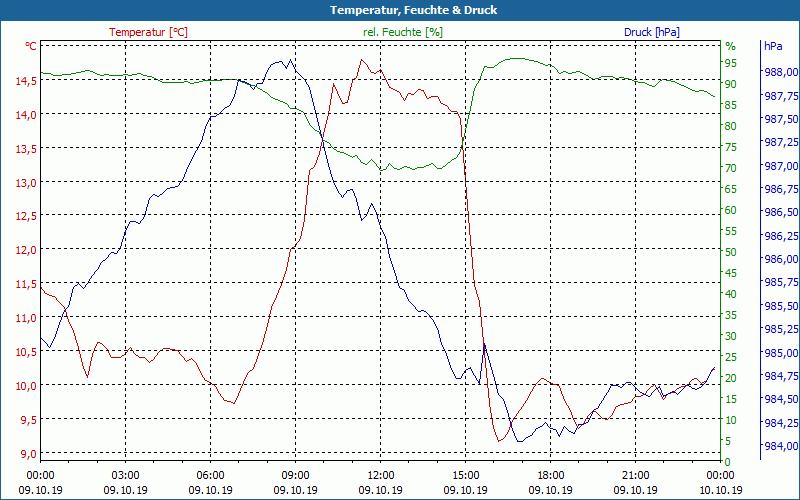Click the "9,0" temperature axis value
The image size is (800, 500).
(x=29, y=454)
